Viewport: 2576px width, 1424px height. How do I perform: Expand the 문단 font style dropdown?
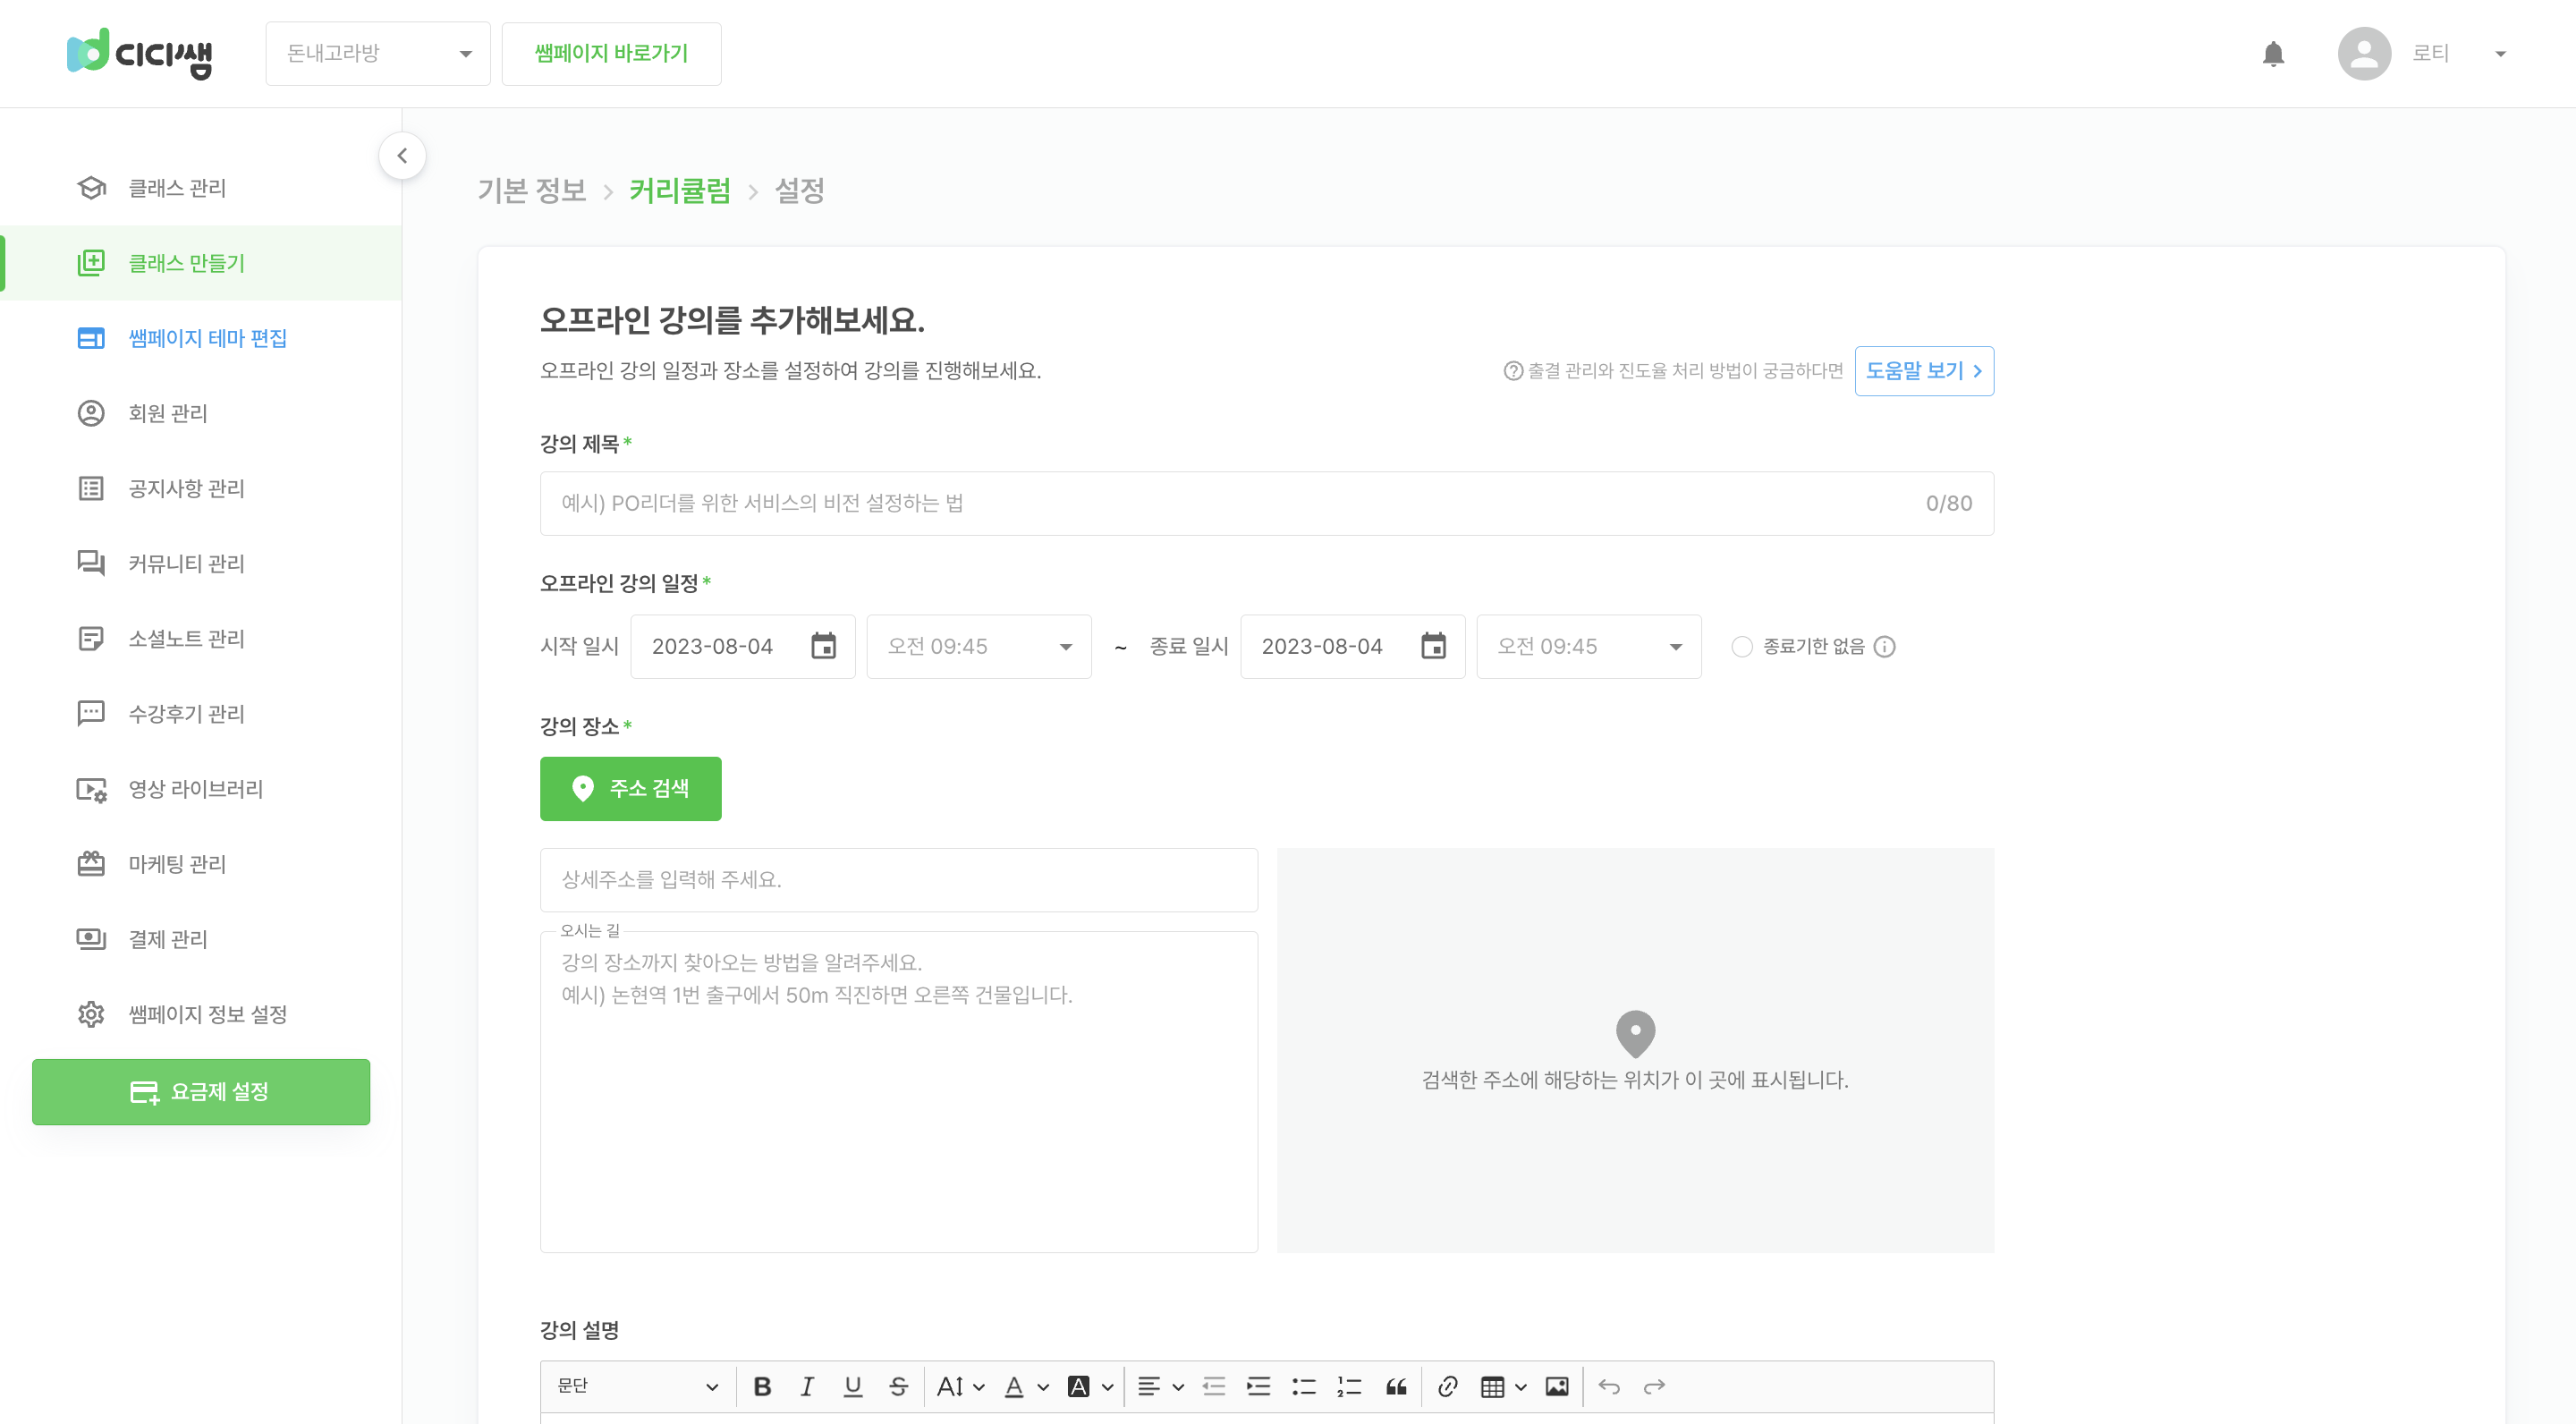pos(637,1387)
